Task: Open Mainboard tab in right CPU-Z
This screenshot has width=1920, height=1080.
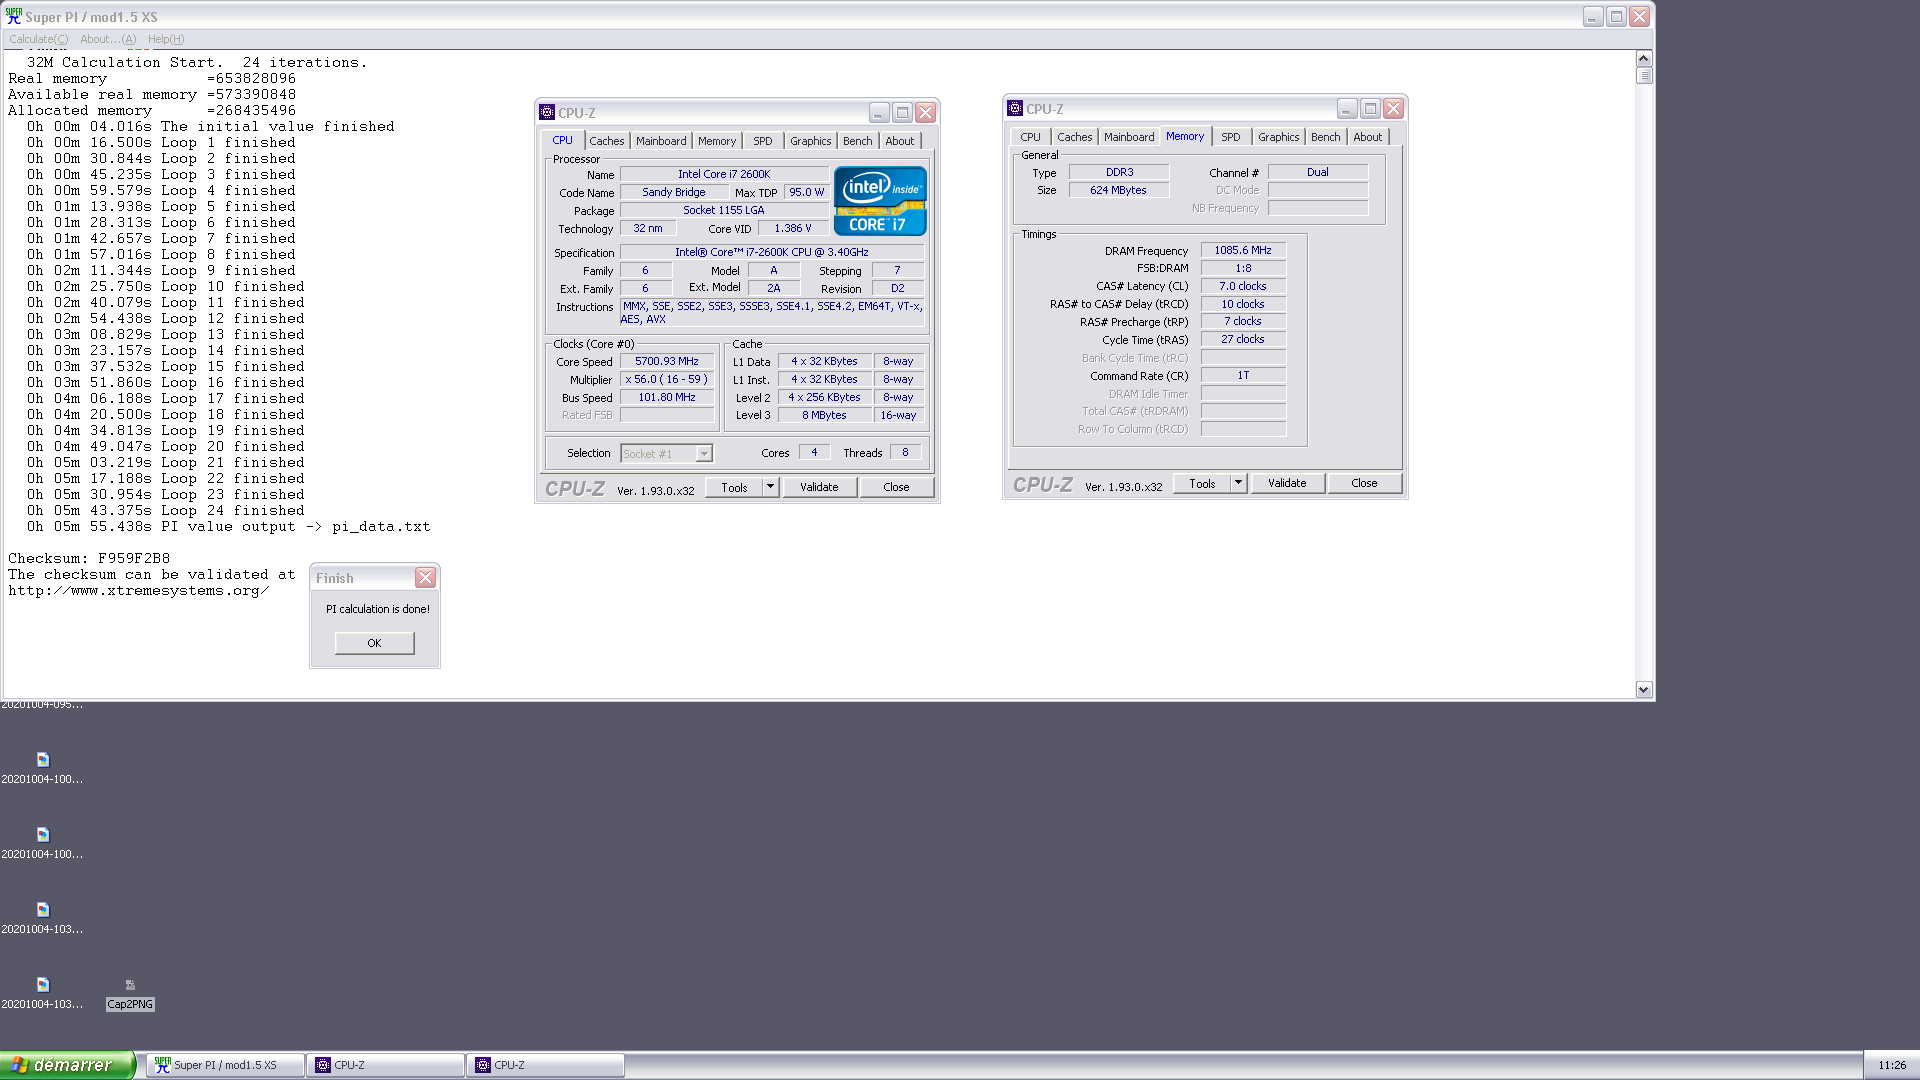Action: (x=1129, y=137)
